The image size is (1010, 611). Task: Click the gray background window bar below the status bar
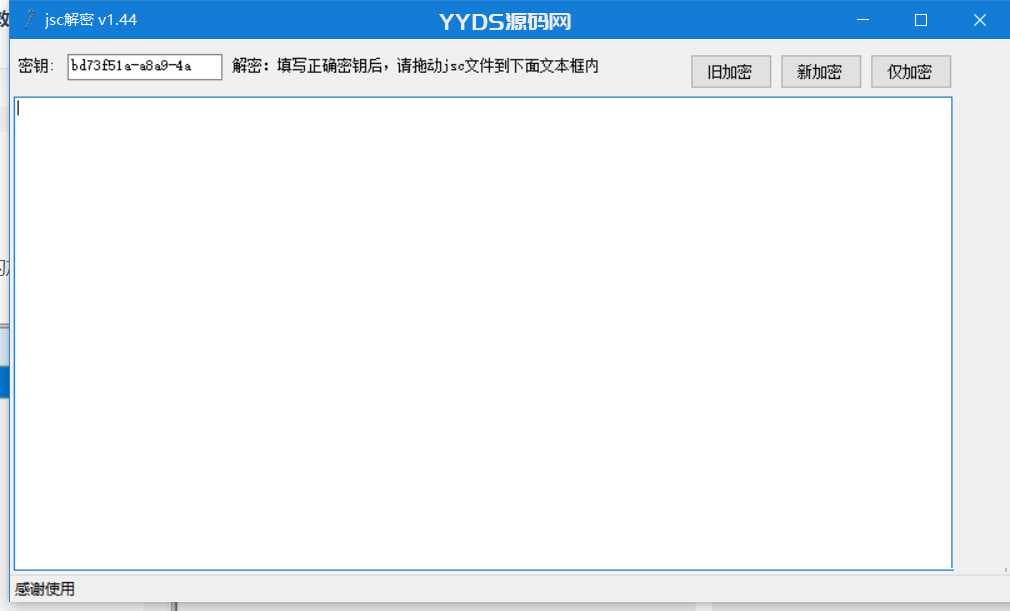point(419,607)
